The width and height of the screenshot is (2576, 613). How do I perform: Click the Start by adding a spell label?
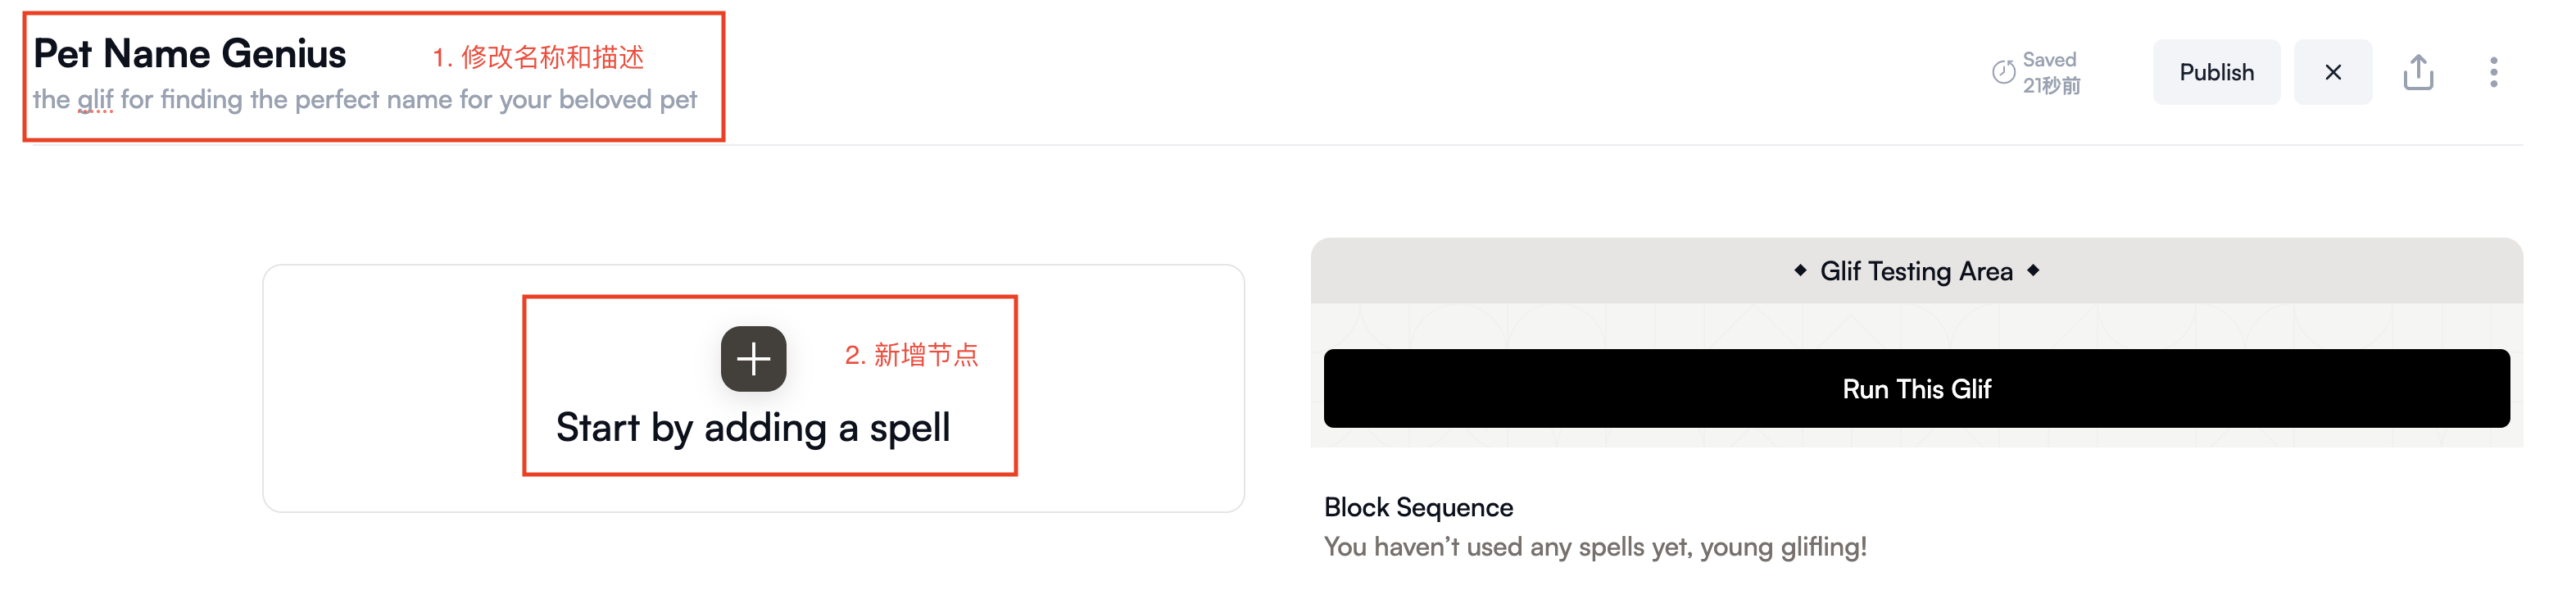[x=753, y=428]
